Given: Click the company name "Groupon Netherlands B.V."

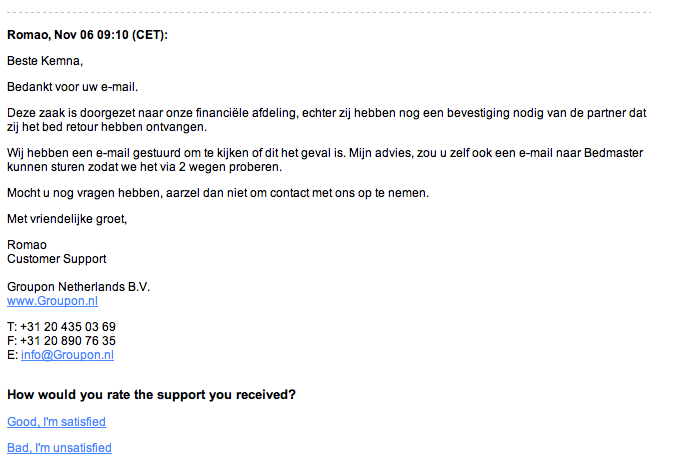Looking at the screenshot, I should pyautogui.click(x=78, y=287).
